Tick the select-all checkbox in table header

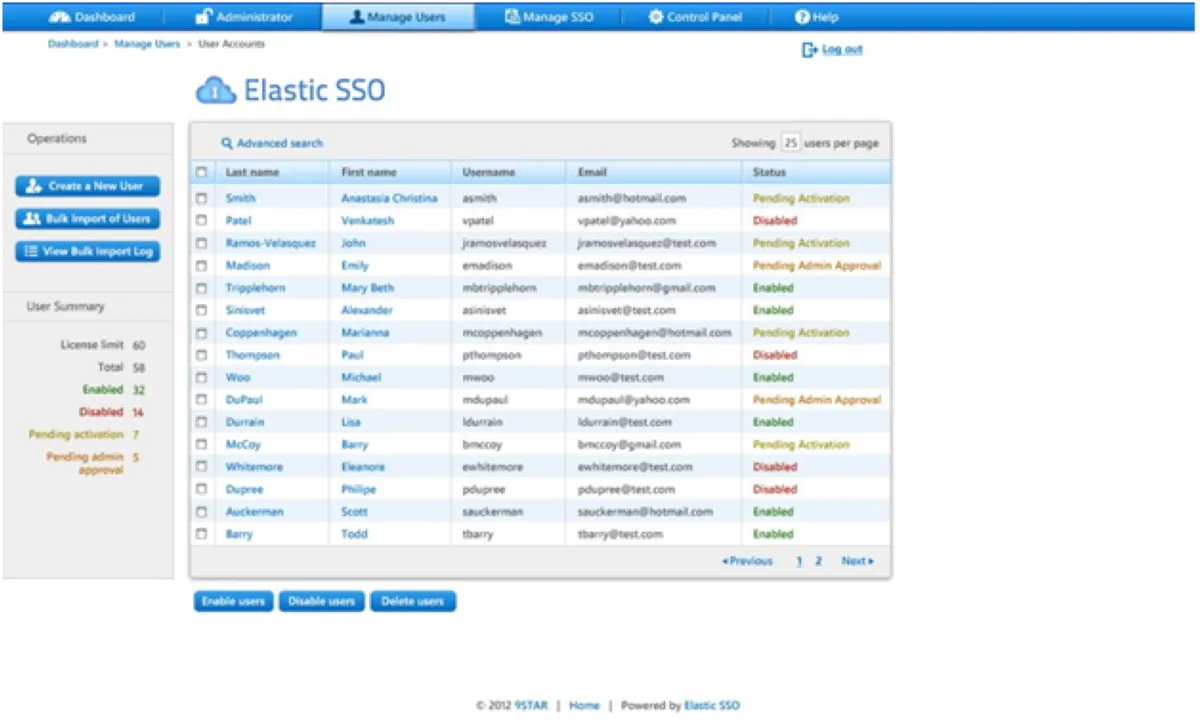(201, 172)
